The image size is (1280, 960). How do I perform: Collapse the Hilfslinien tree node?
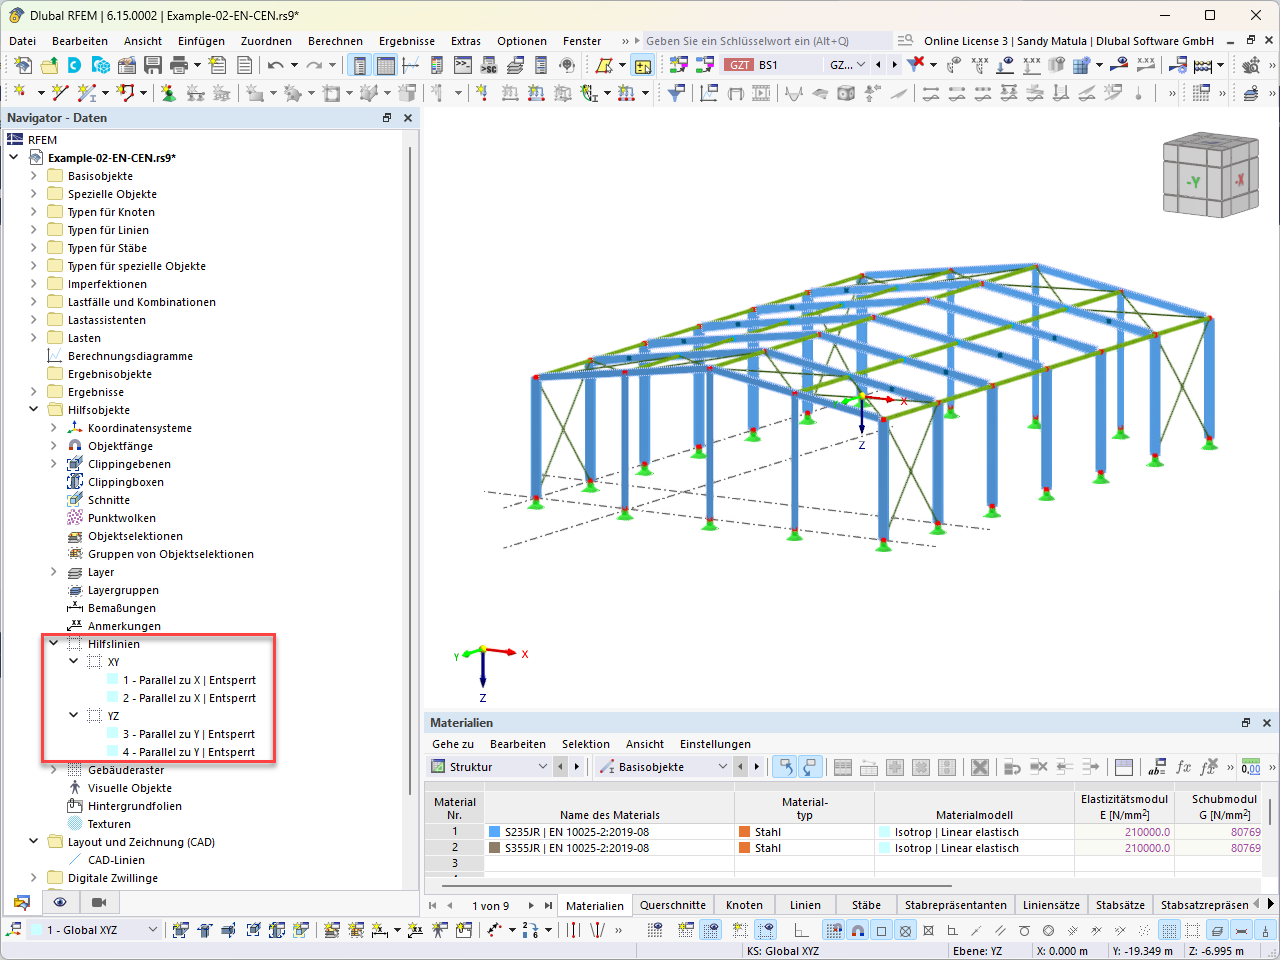click(x=54, y=644)
